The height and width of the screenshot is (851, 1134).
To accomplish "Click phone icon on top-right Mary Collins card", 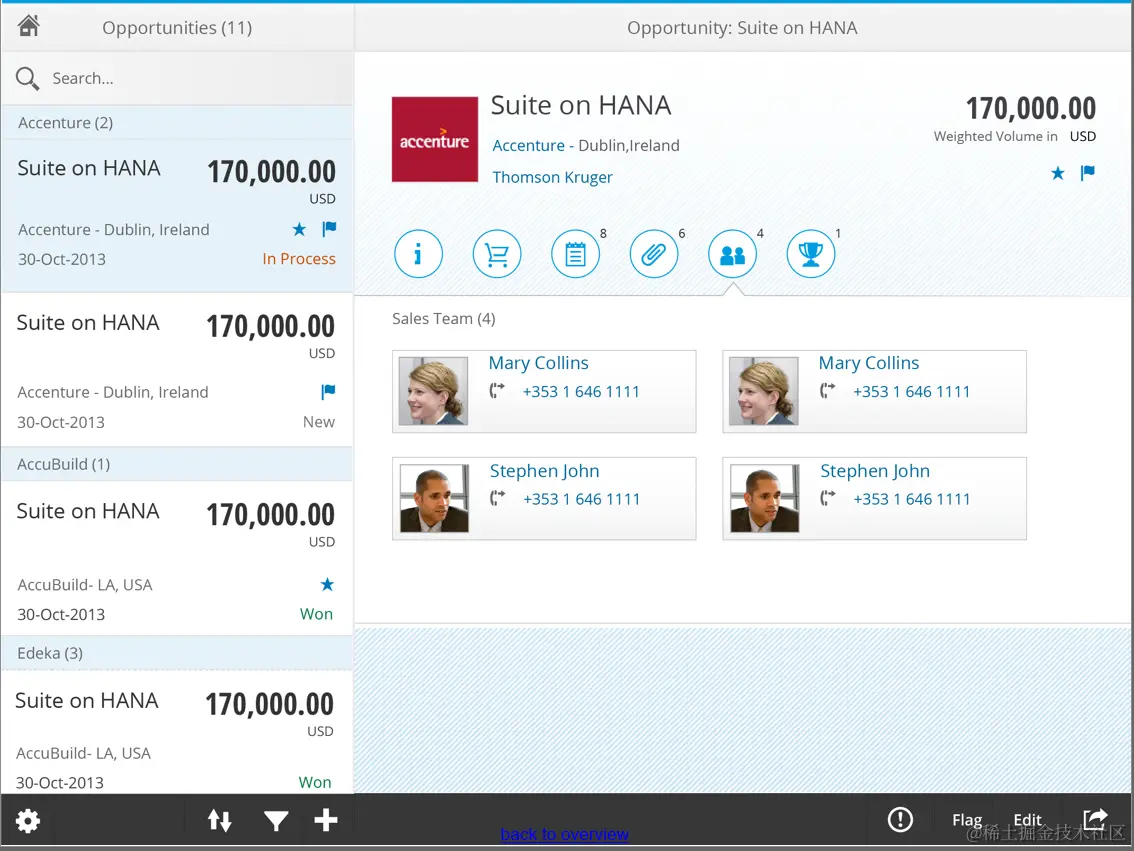I will pos(827,390).
